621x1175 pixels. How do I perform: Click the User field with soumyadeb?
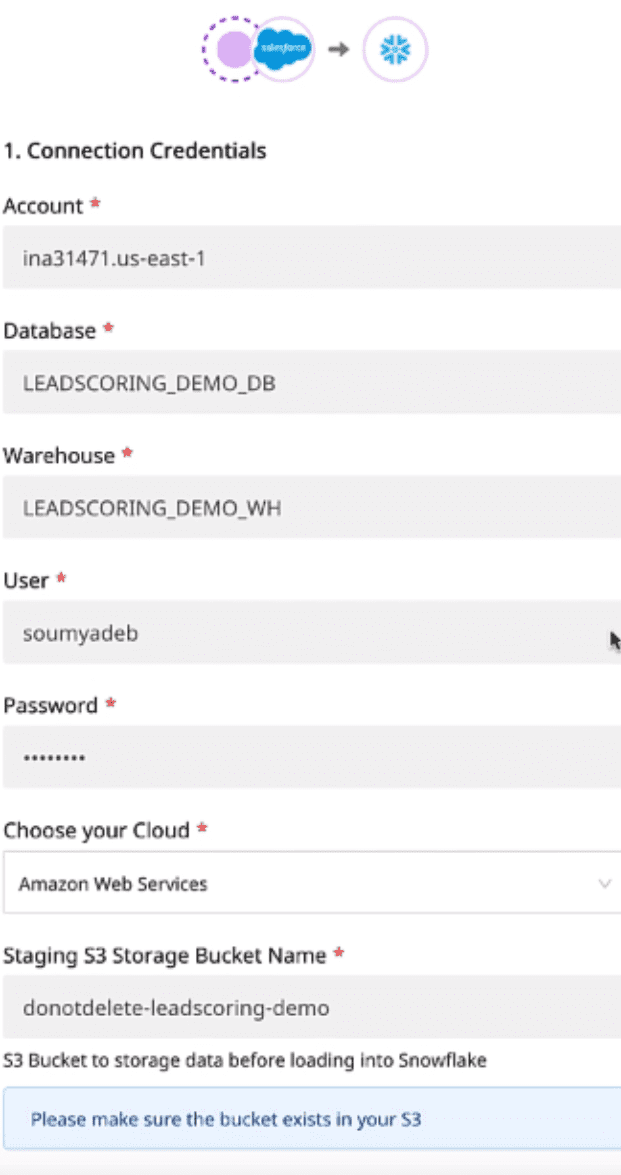click(x=311, y=632)
